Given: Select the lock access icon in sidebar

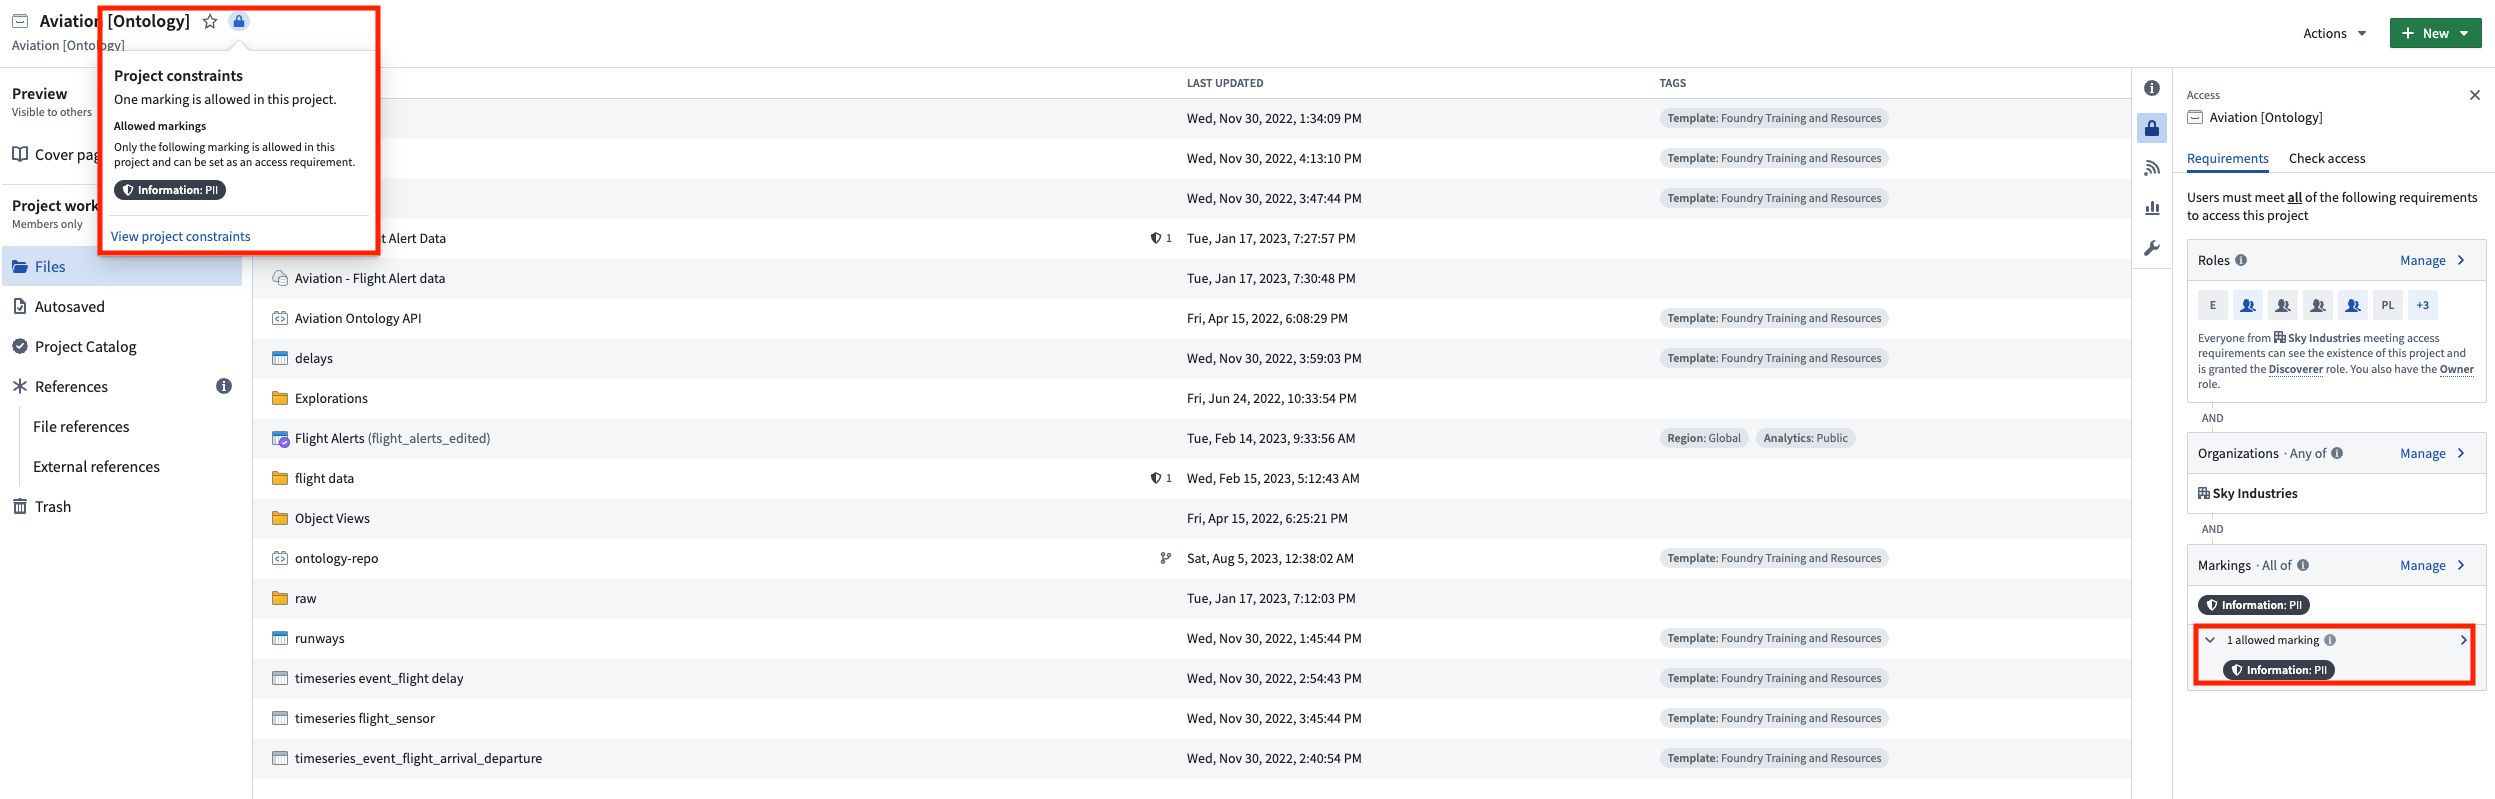Looking at the screenshot, I should pos(2152,128).
